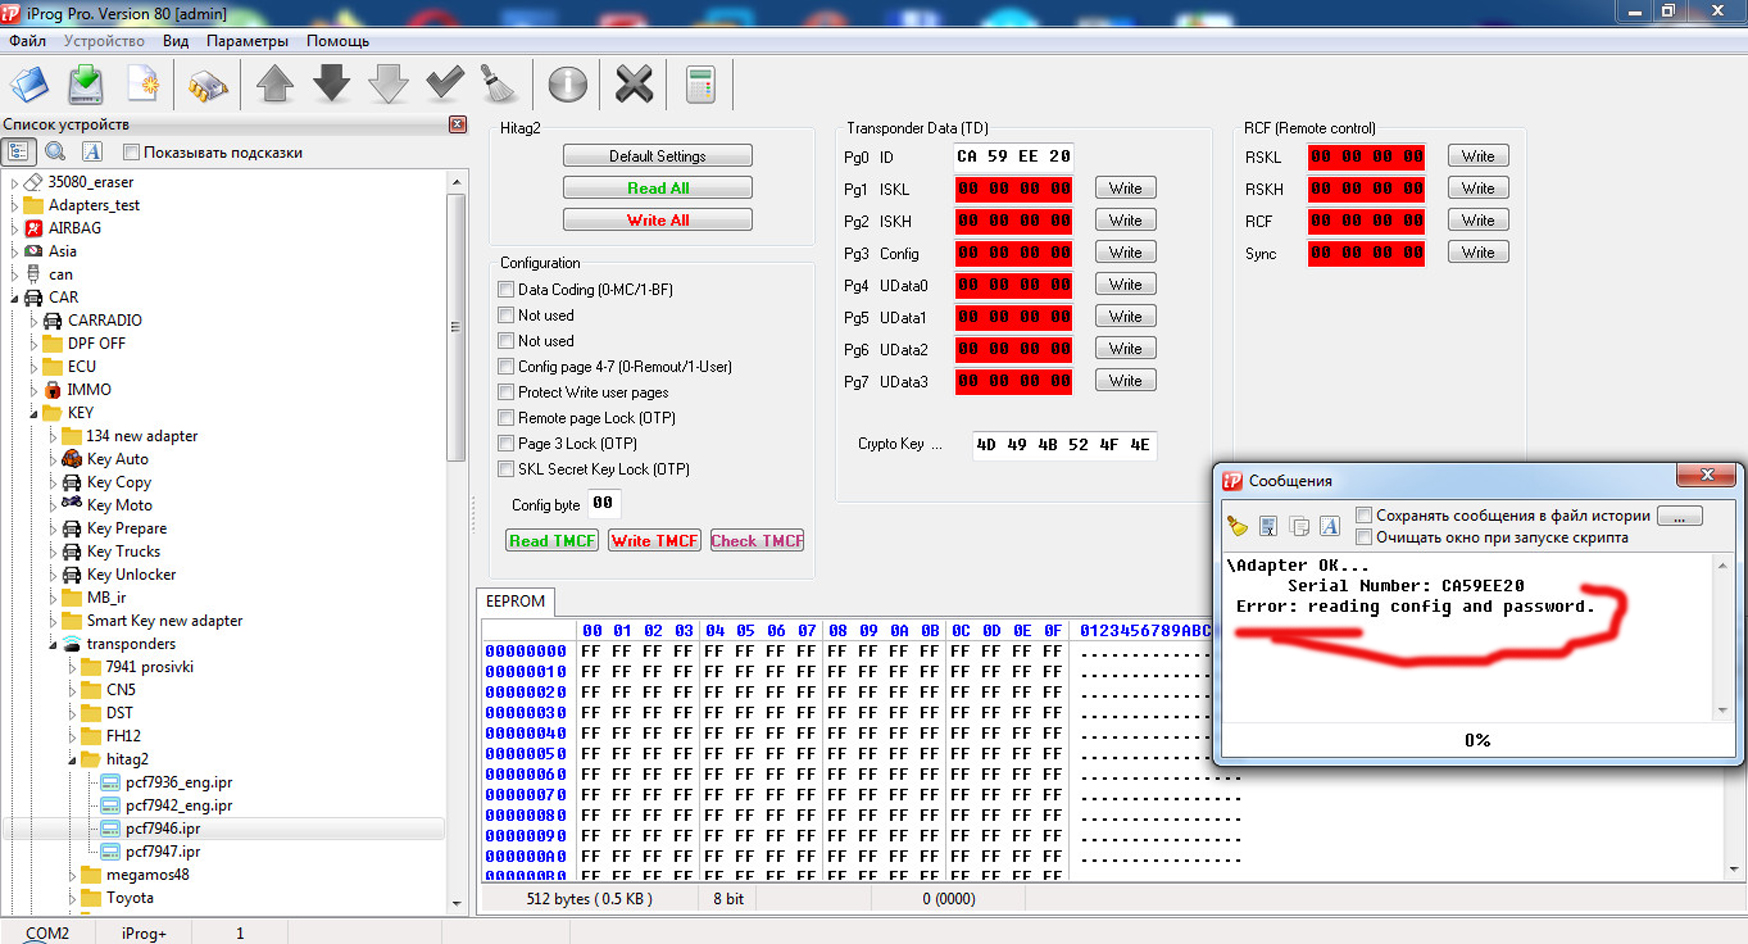The height and width of the screenshot is (944, 1748).
Task: Click the checkmark verify icon in toolbar
Action: click(444, 84)
